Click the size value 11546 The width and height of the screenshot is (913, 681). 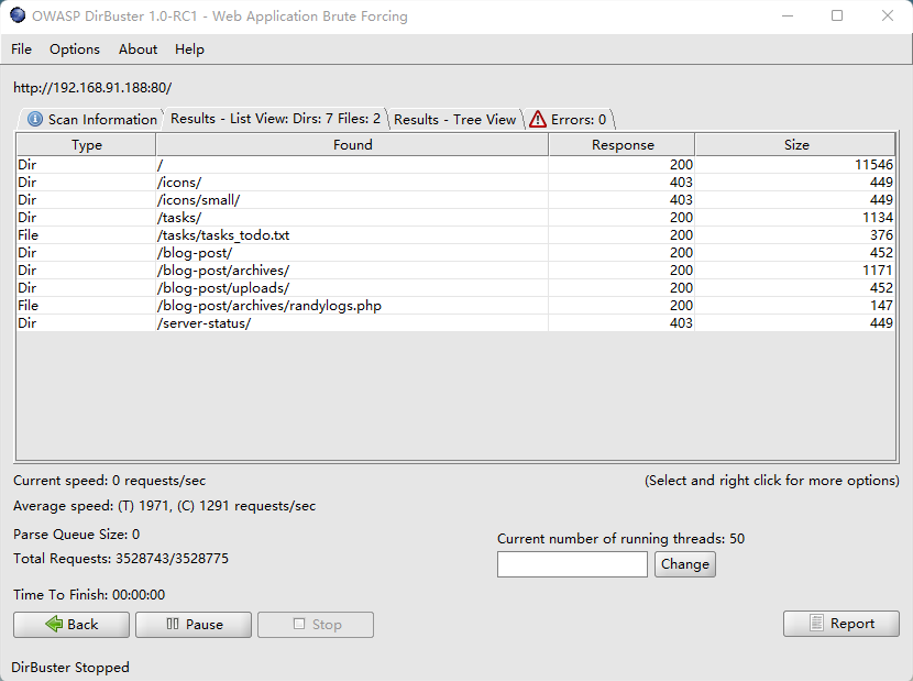[x=873, y=165]
